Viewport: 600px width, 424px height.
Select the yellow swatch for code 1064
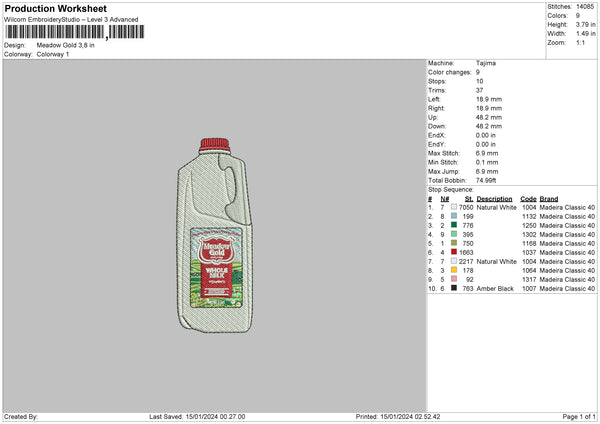(x=454, y=270)
